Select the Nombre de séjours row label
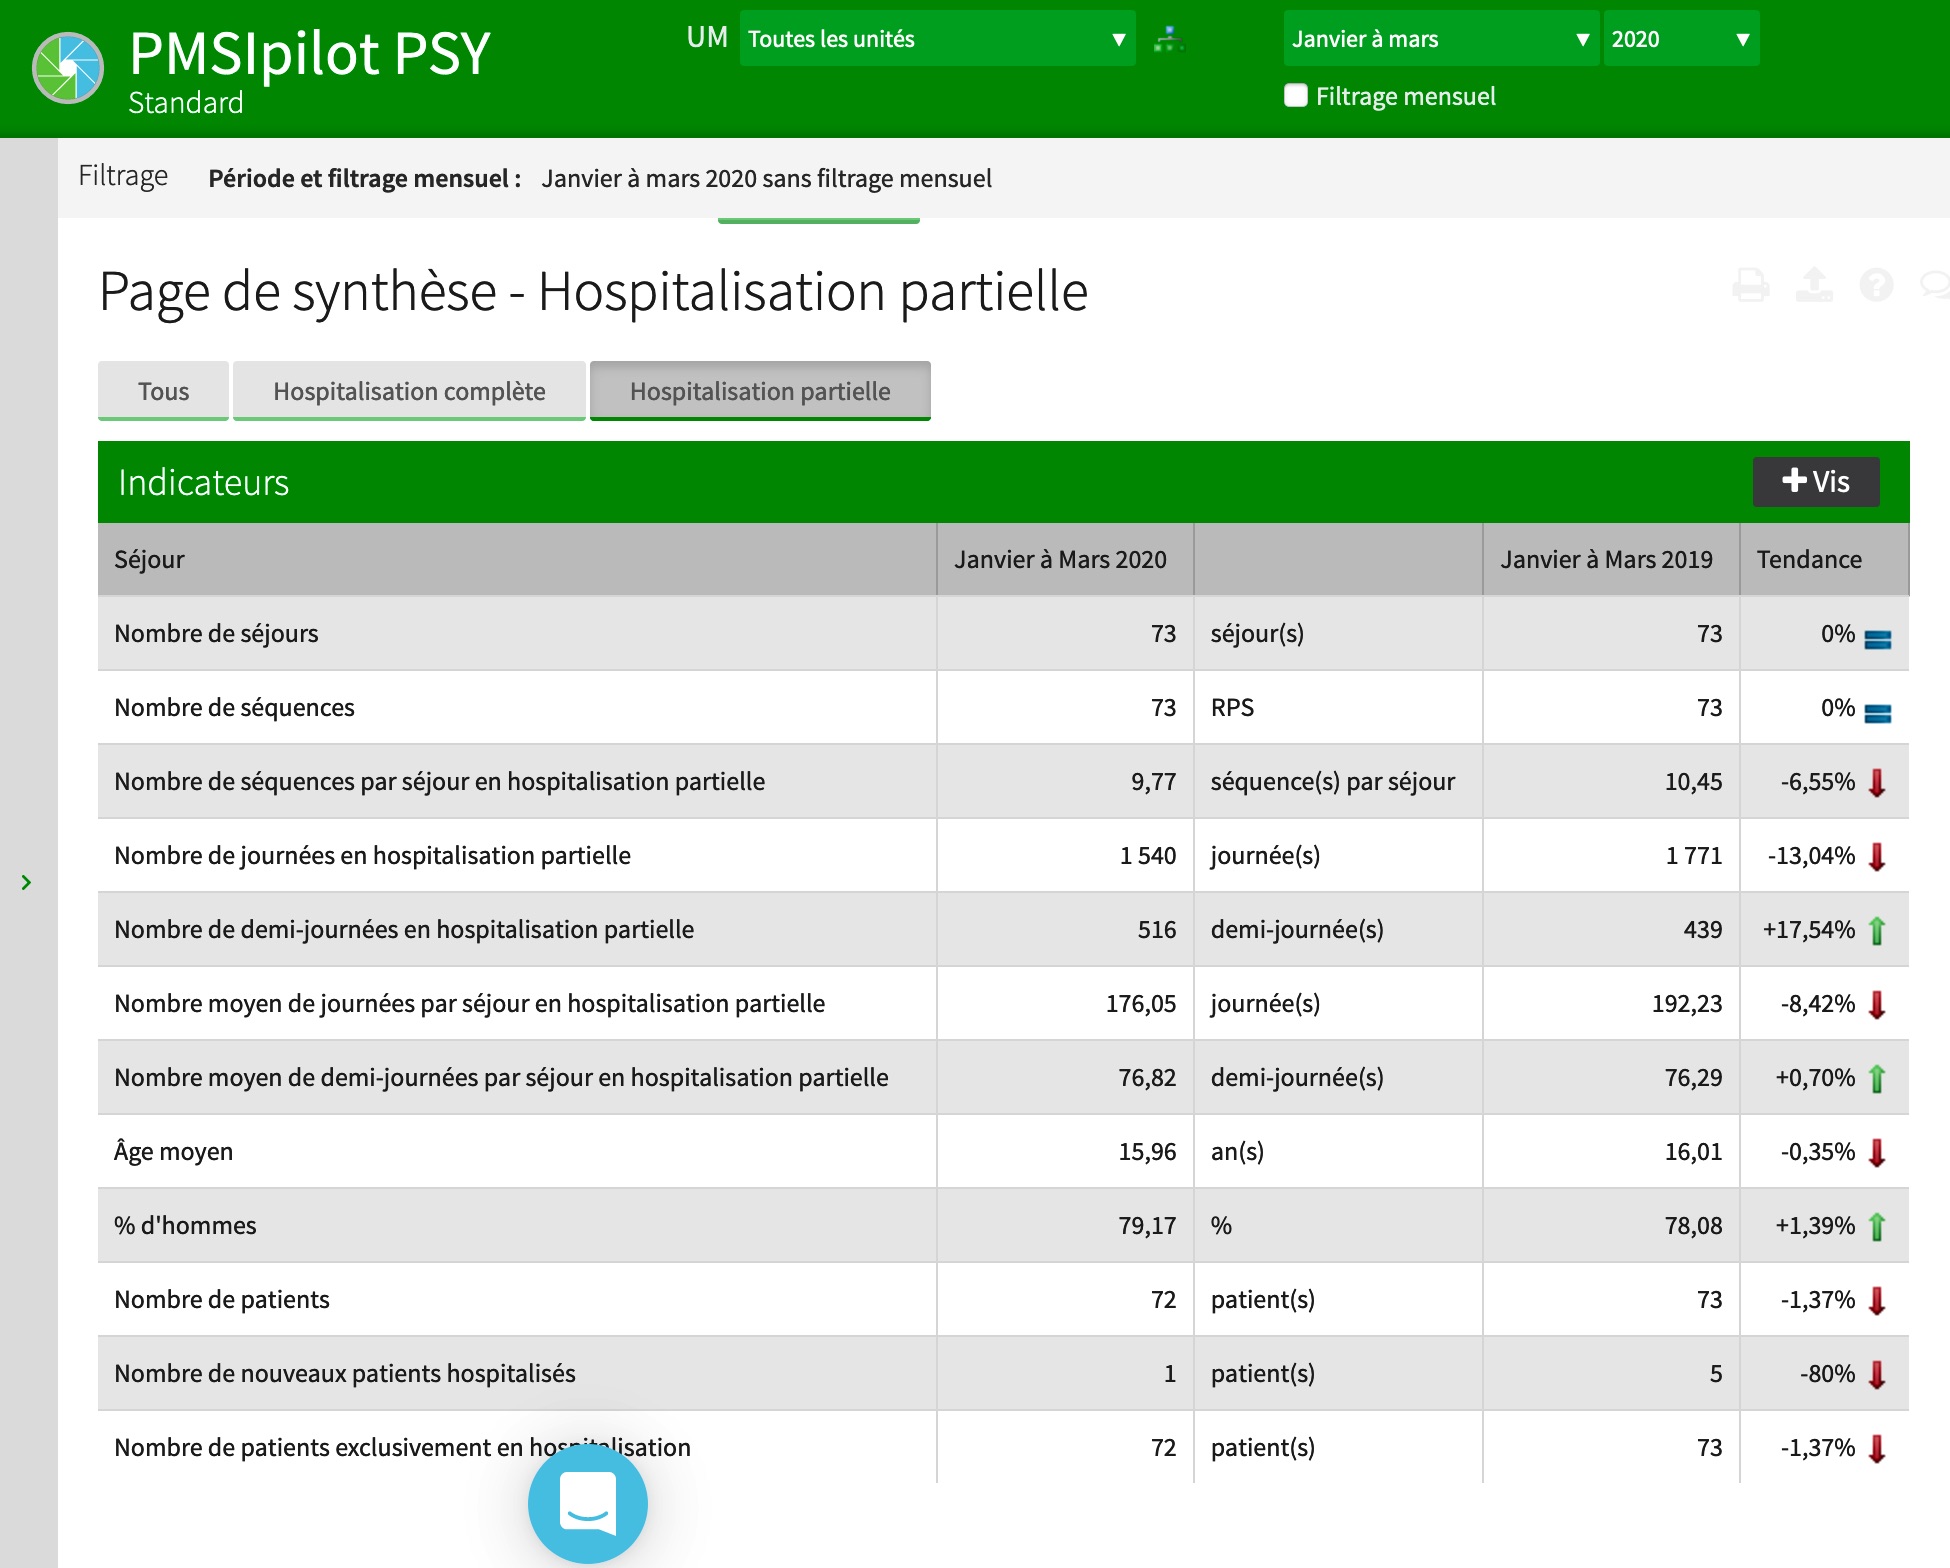 click(x=216, y=633)
